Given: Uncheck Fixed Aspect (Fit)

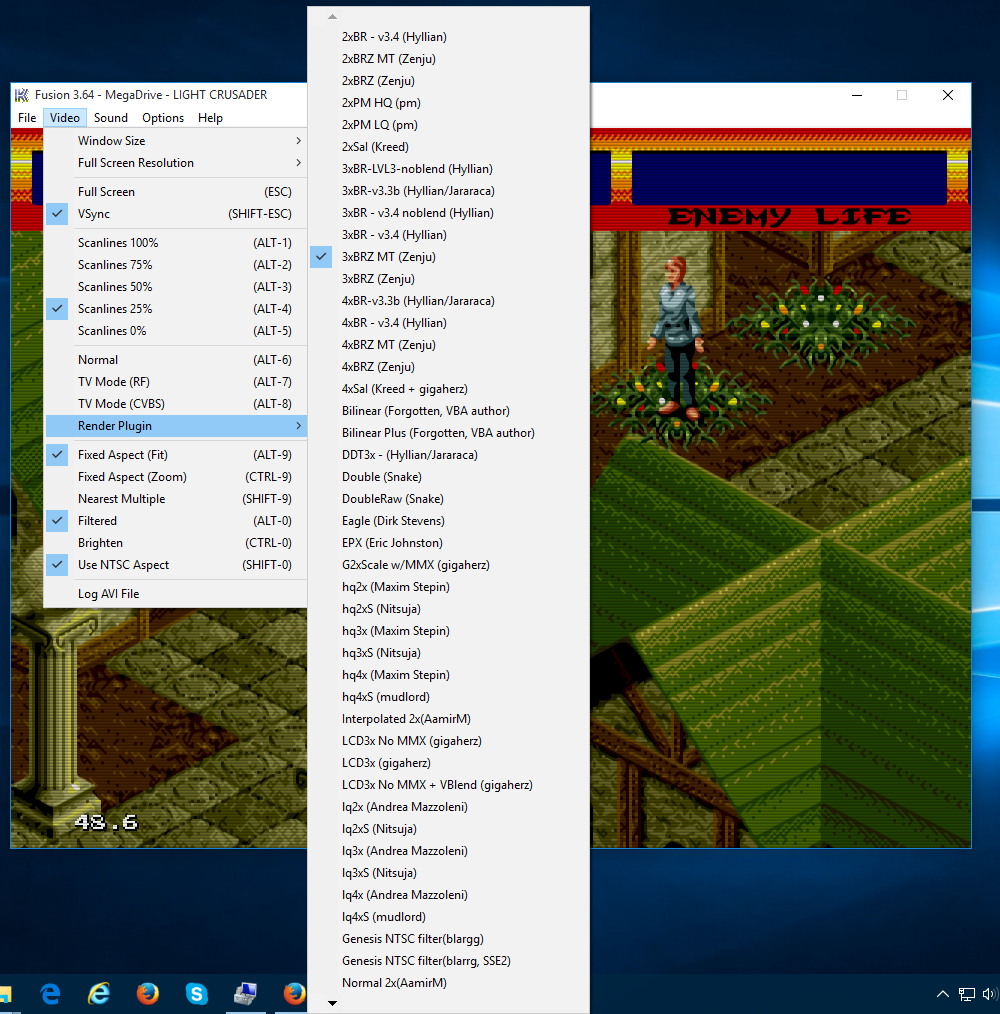Looking at the screenshot, I should (x=175, y=455).
